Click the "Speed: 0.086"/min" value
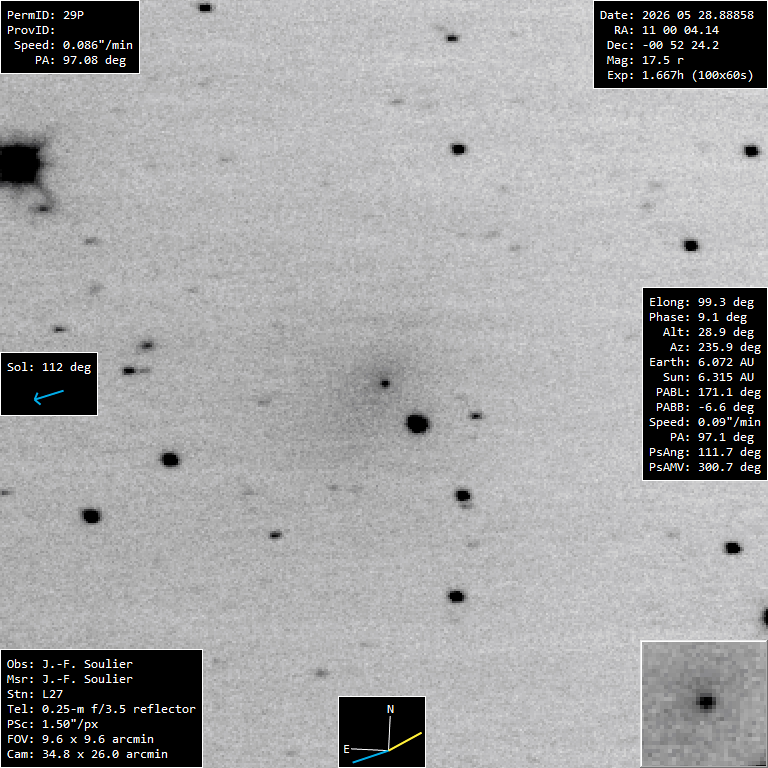768x768 pixels. [73, 45]
